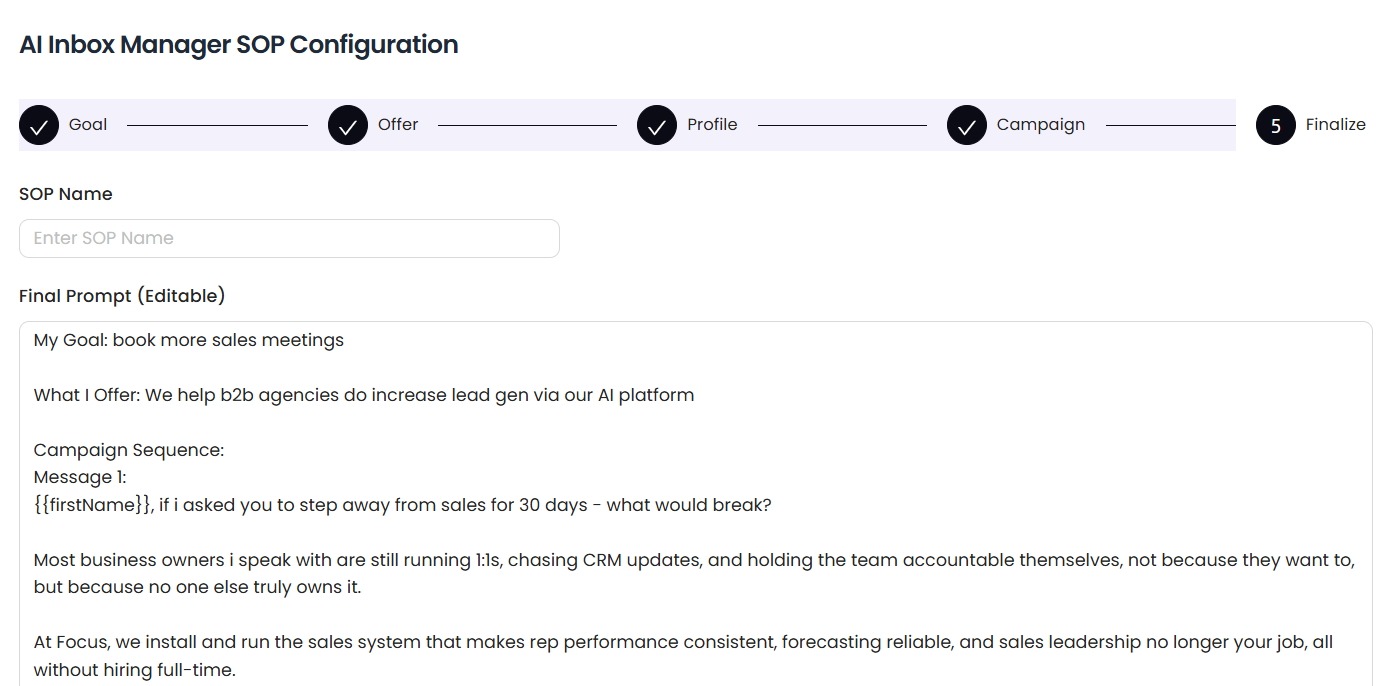This screenshot has width=1392, height=686.
Task: Select the Profile step label
Action: pyautogui.click(x=711, y=124)
